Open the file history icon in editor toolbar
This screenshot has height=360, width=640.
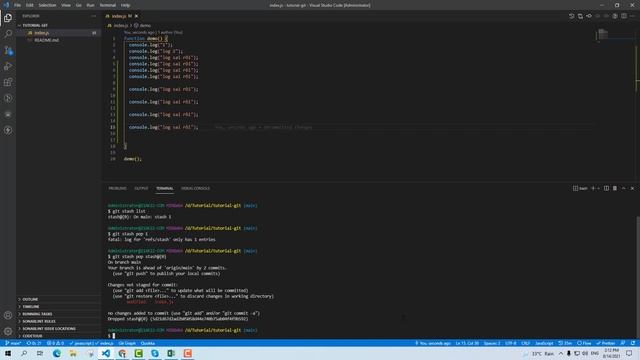pos(571,16)
